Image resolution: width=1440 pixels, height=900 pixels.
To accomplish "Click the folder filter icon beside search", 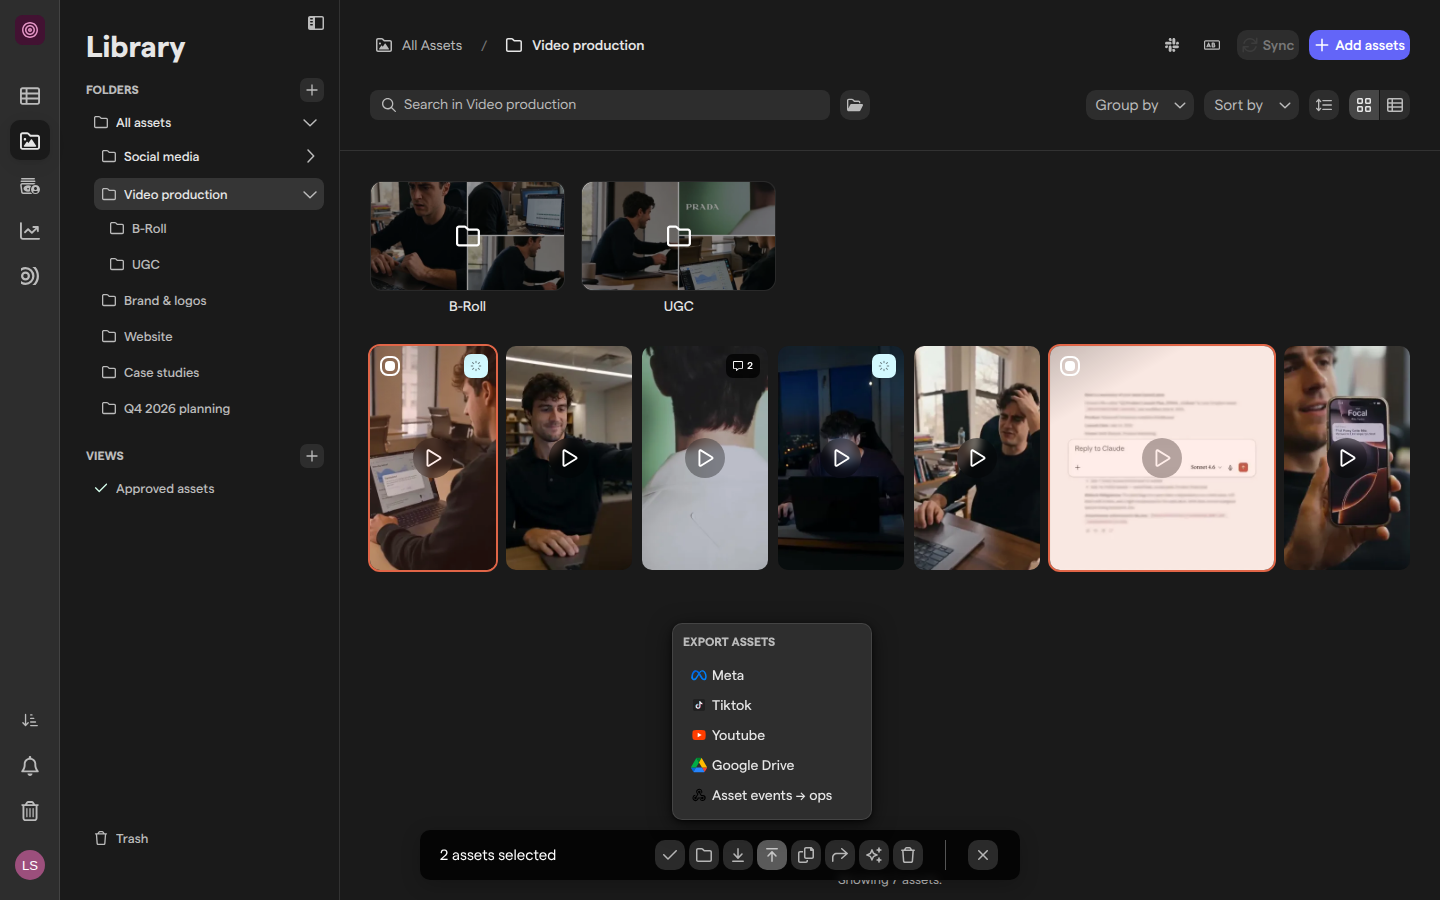I will point(855,105).
